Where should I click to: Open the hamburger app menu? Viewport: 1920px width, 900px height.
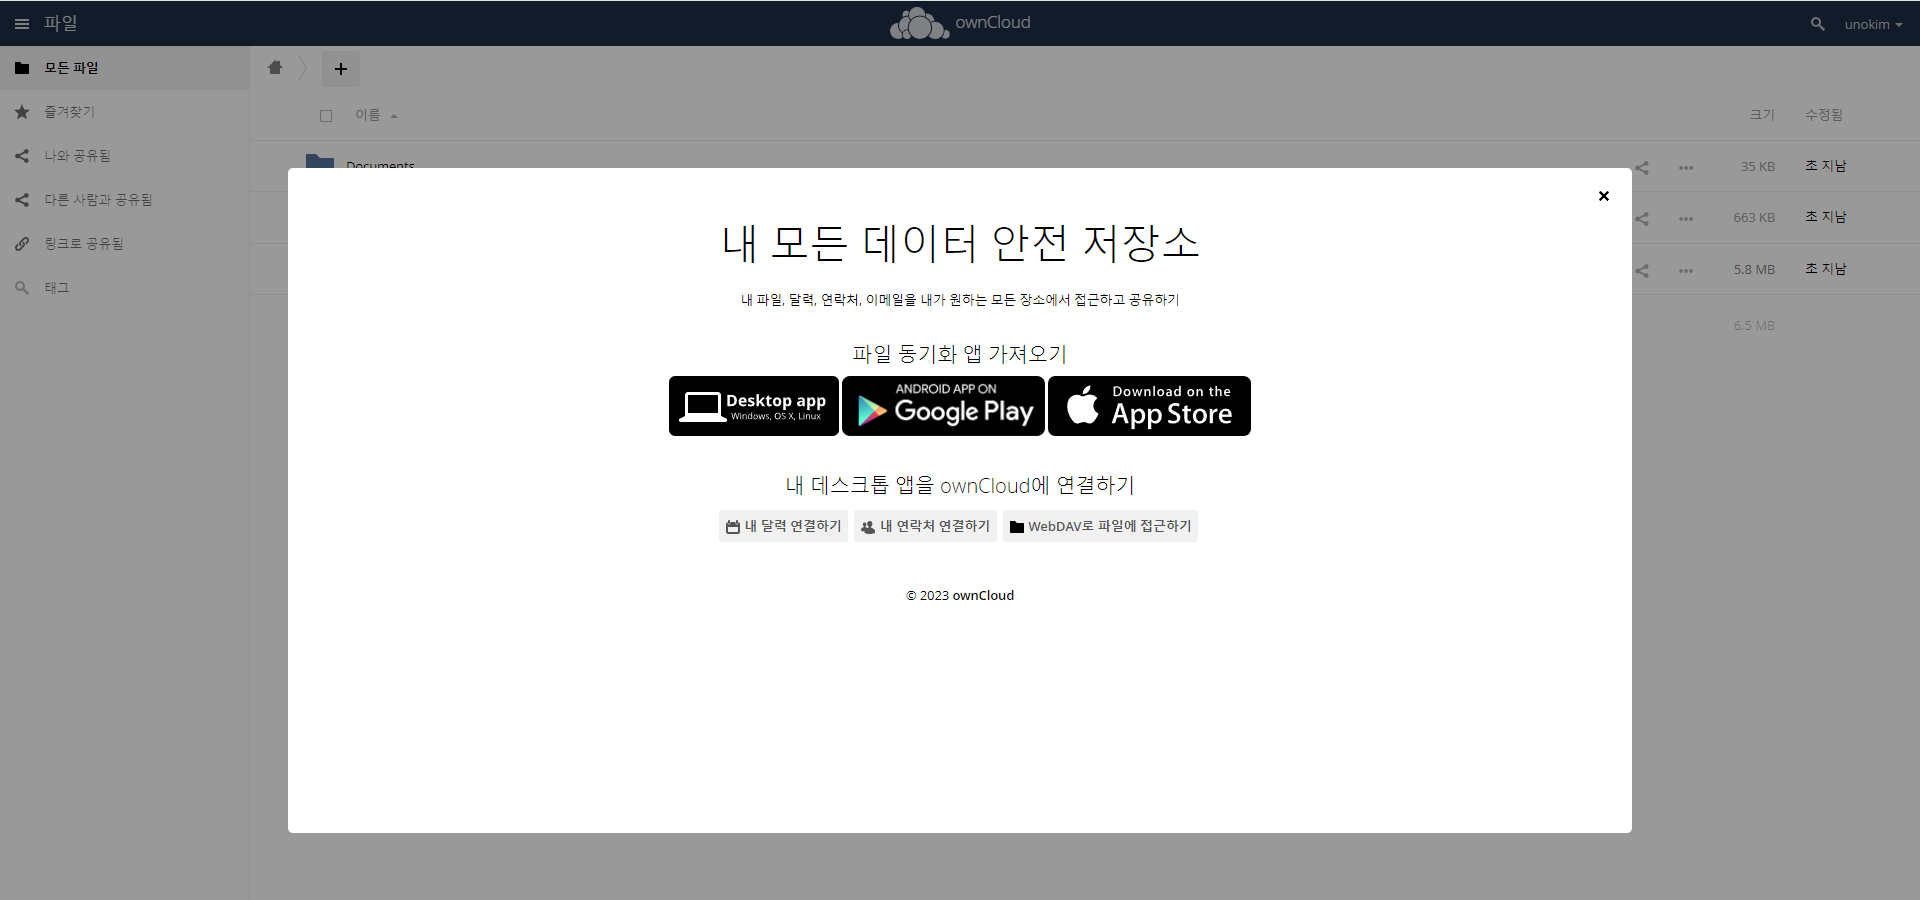(x=22, y=24)
